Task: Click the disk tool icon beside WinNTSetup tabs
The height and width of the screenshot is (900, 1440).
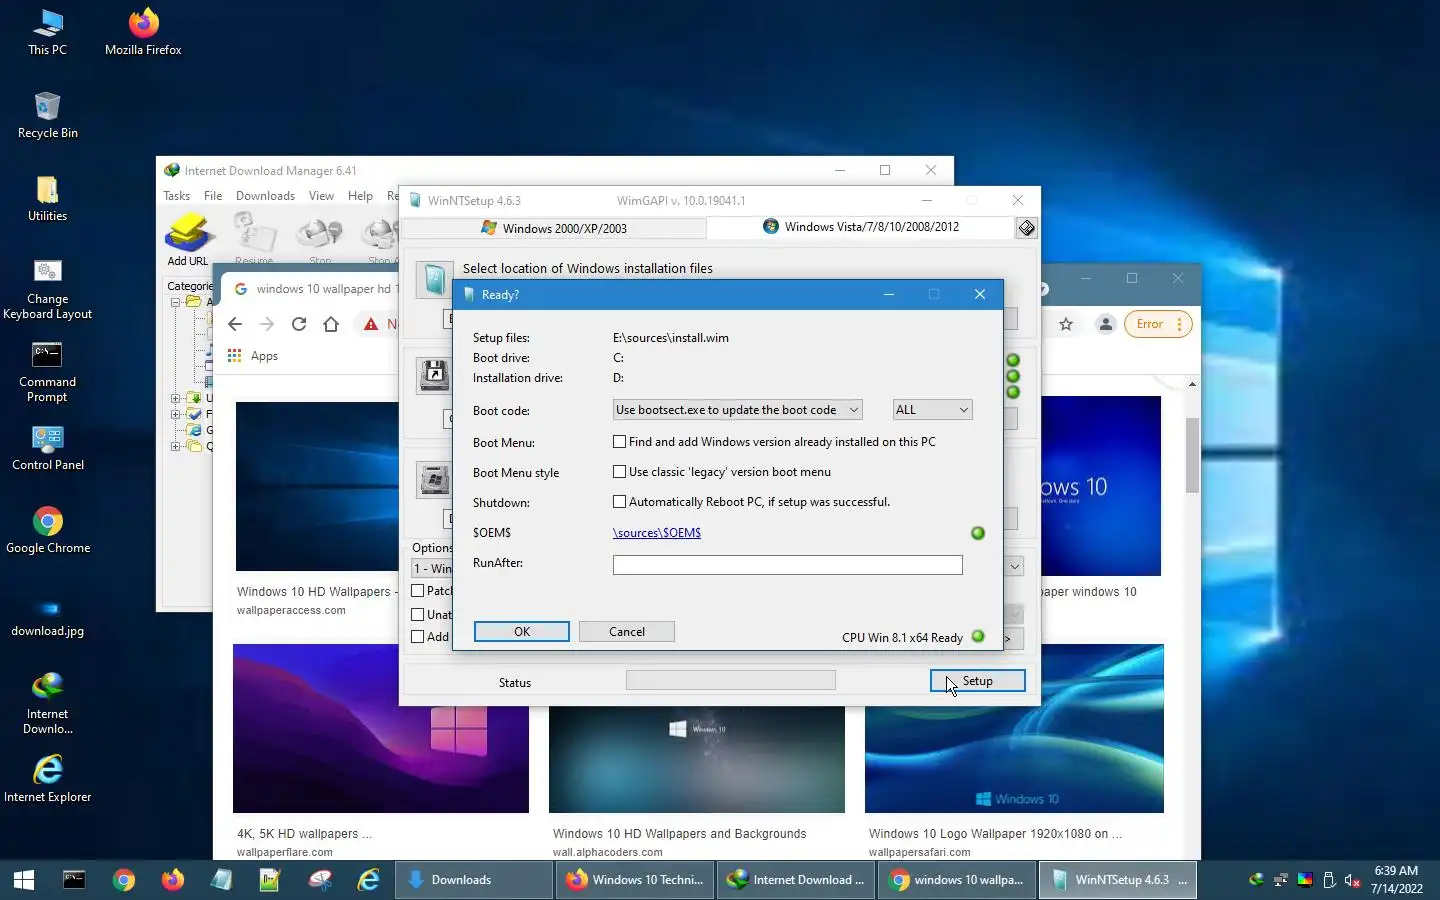Action: (1027, 228)
